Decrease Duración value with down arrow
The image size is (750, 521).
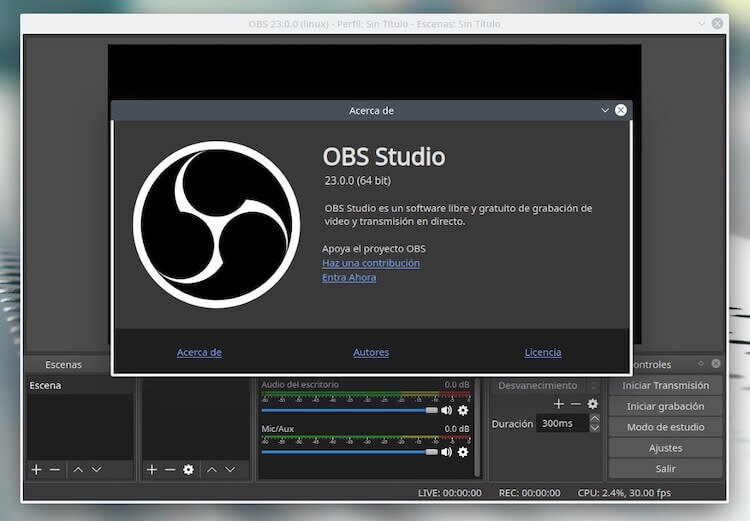click(595, 428)
